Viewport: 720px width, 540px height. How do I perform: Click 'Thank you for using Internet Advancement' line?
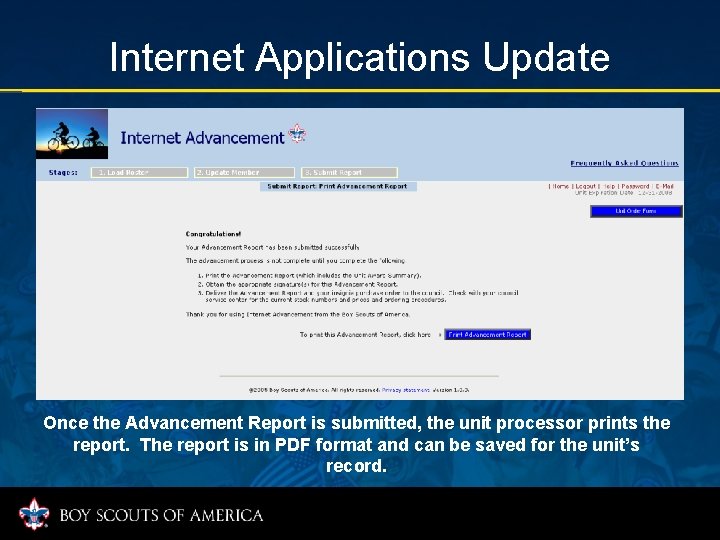(x=298, y=315)
